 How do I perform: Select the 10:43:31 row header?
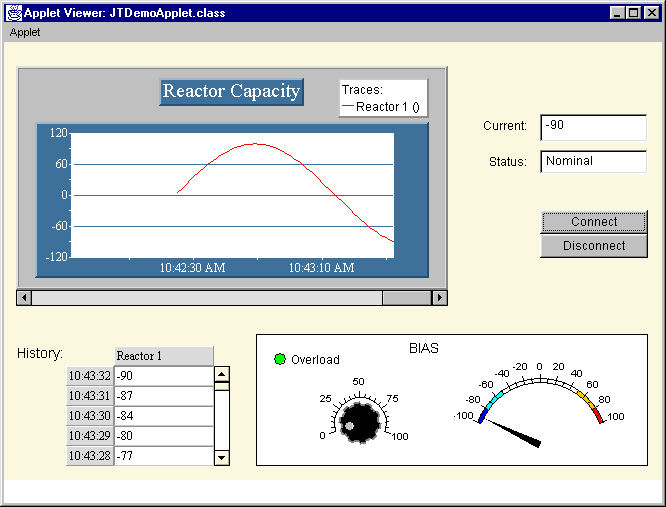pos(90,396)
